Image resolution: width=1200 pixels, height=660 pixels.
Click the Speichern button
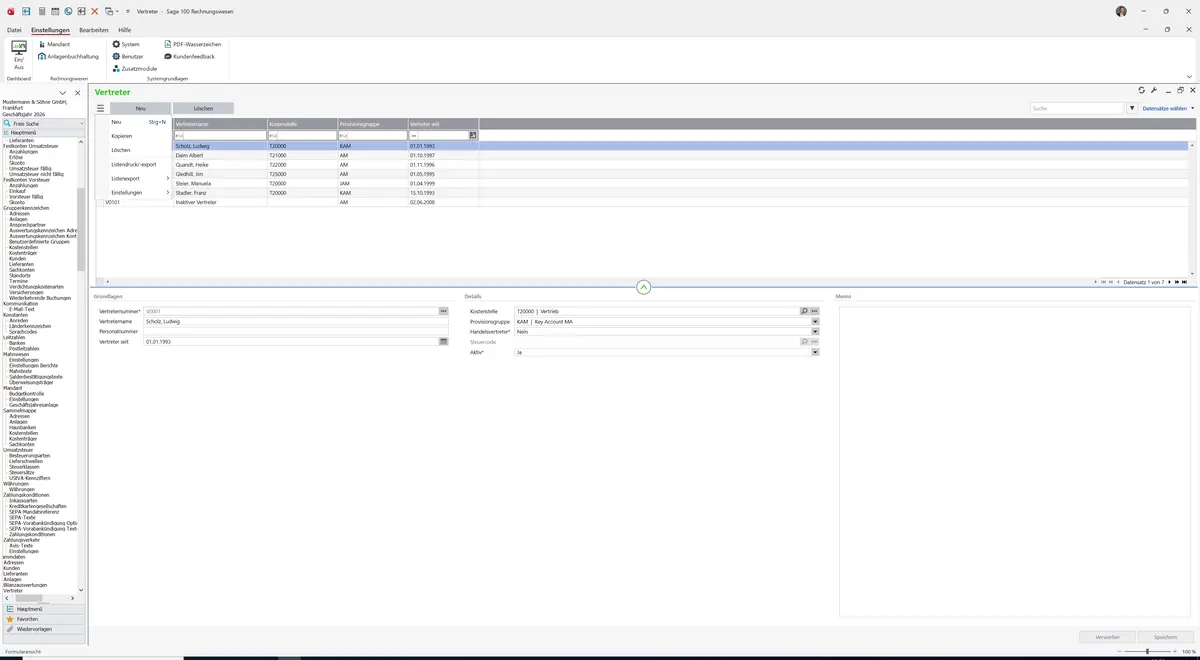click(x=1166, y=637)
